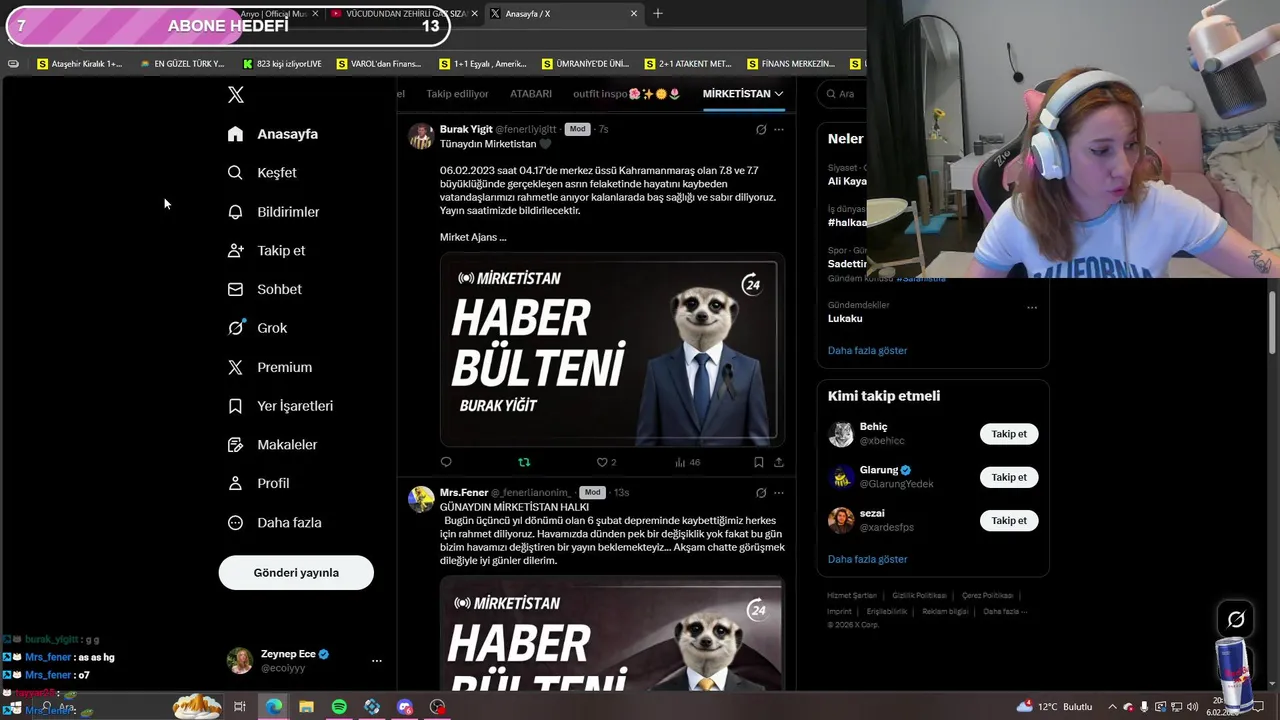1280x720 pixels.
Task: Open the ÜMRANİYE'DE ÜNİ bookmark
Action: tap(585, 64)
